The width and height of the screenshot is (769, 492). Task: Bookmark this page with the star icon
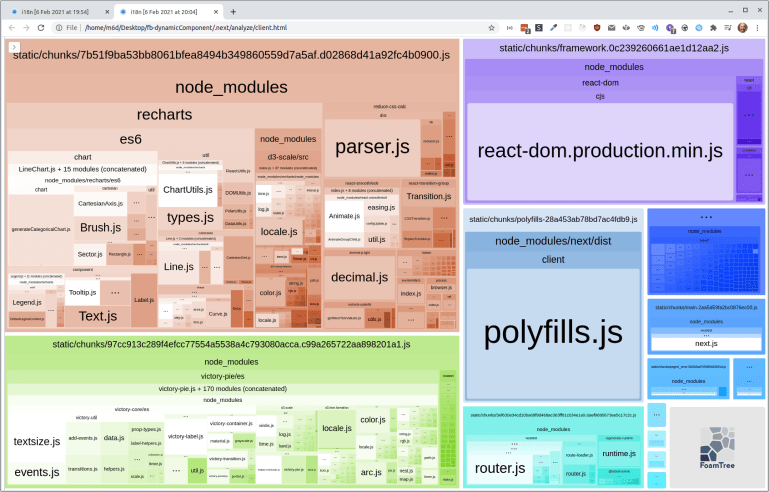point(491,28)
